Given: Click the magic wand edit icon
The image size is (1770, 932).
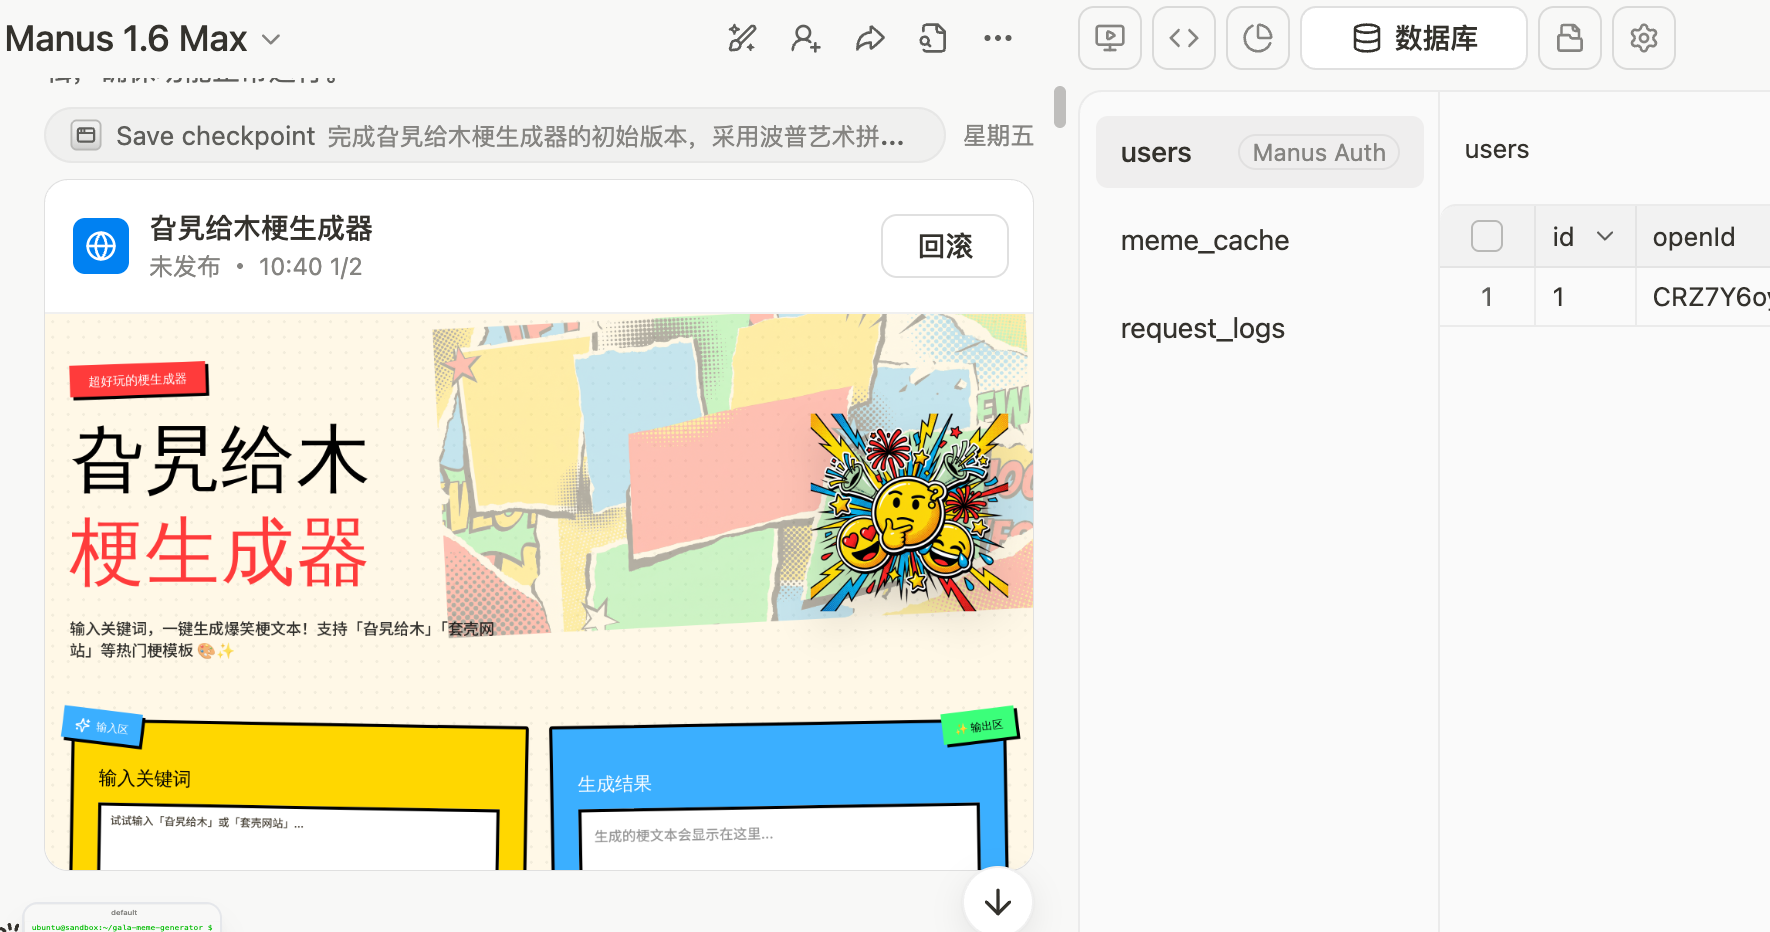Looking at the screenshot, I should [742, 39].
